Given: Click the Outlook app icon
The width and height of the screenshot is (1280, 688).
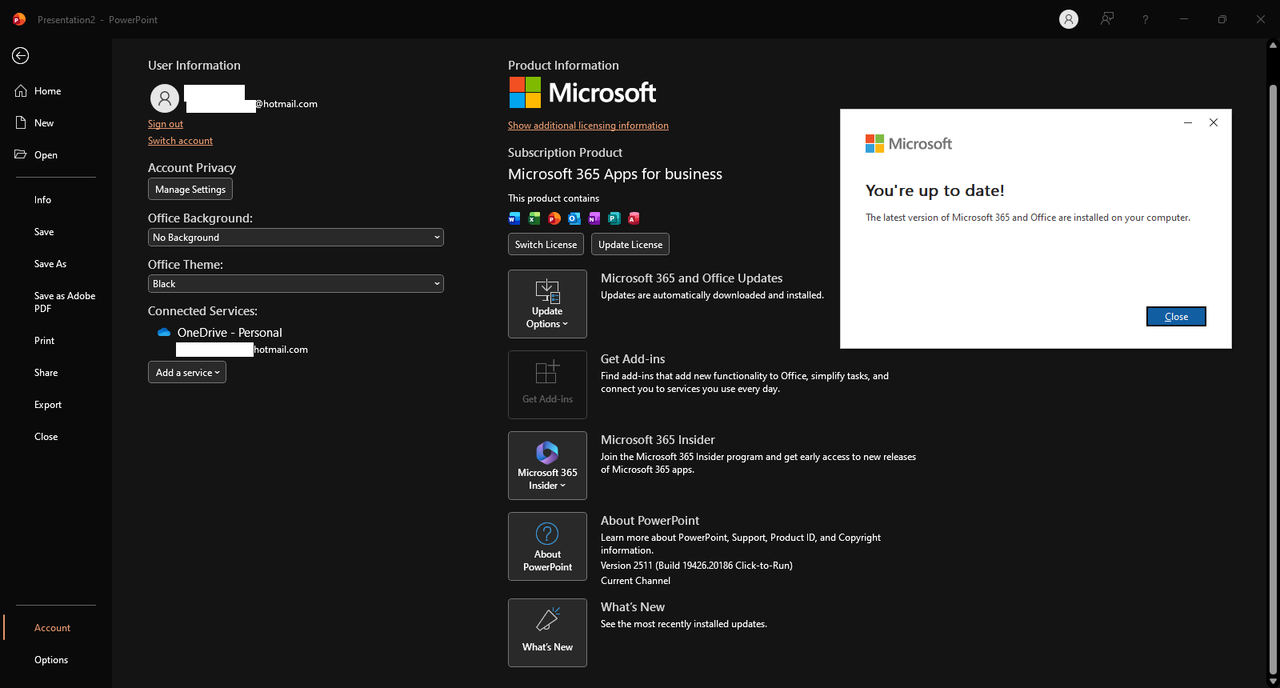Looking at the screenshot, I should [574, 218].
